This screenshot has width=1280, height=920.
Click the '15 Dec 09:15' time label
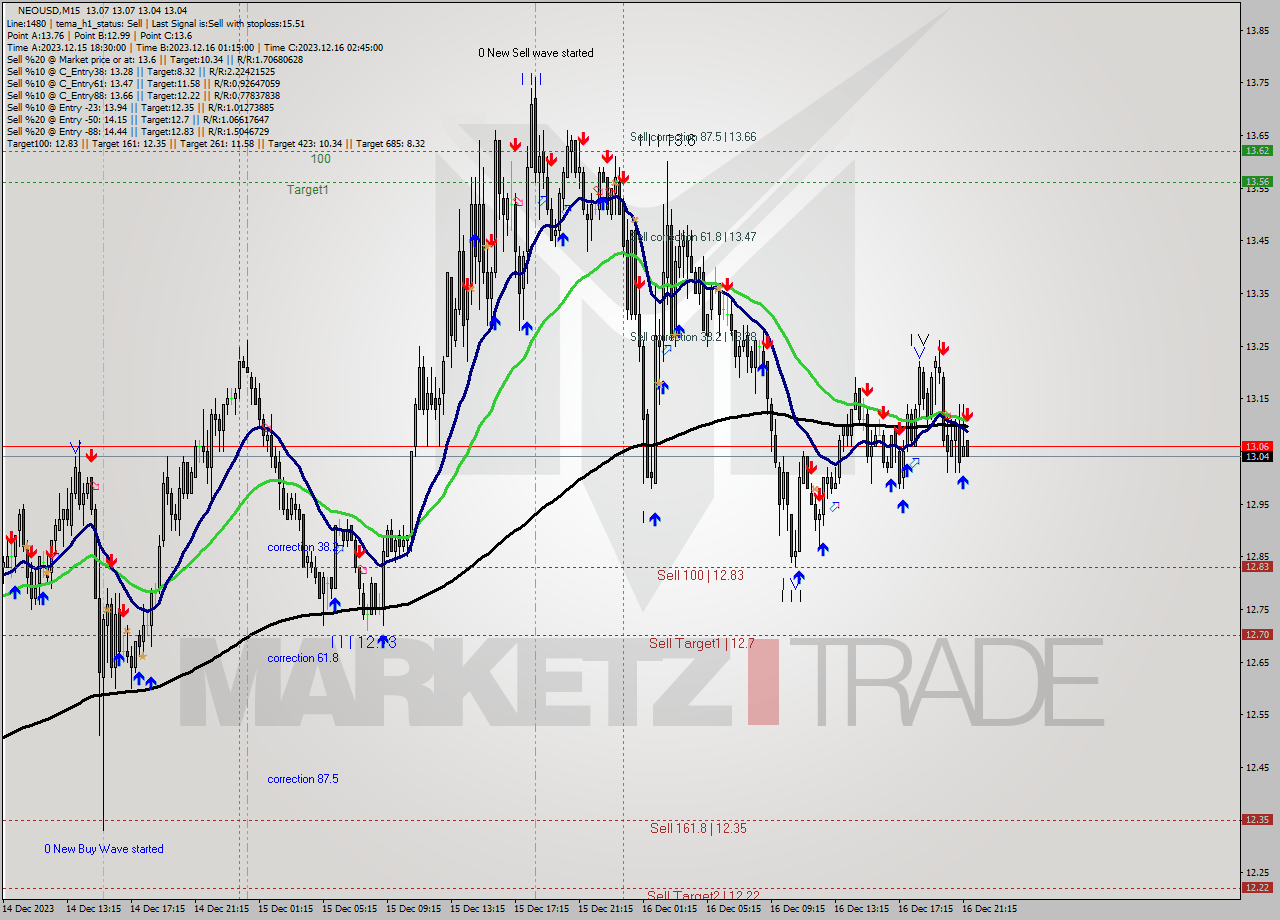pyautogui.click(x=414, y=909)
